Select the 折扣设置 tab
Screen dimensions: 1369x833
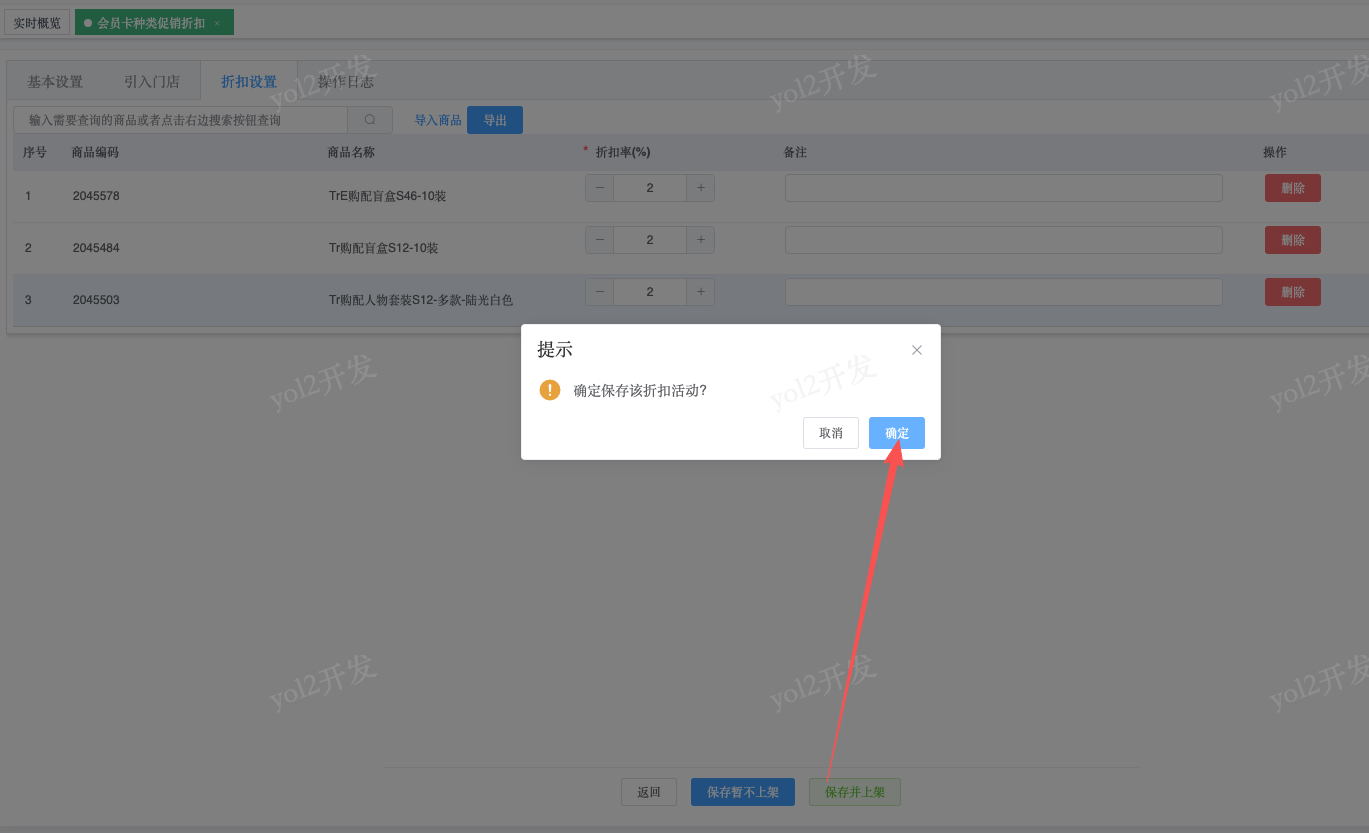click(249, 82)
